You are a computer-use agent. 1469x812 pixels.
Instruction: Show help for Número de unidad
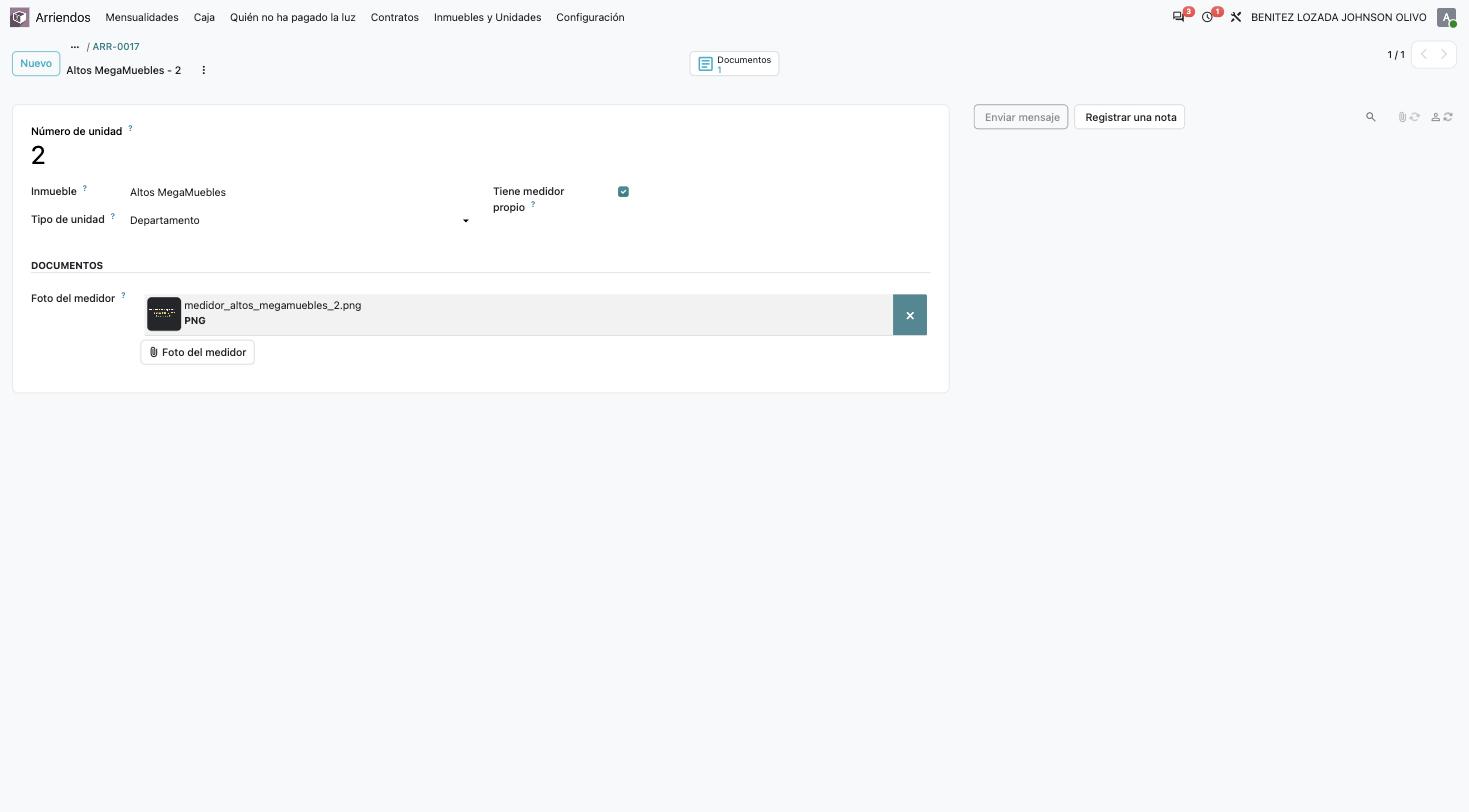click(130, 128)
